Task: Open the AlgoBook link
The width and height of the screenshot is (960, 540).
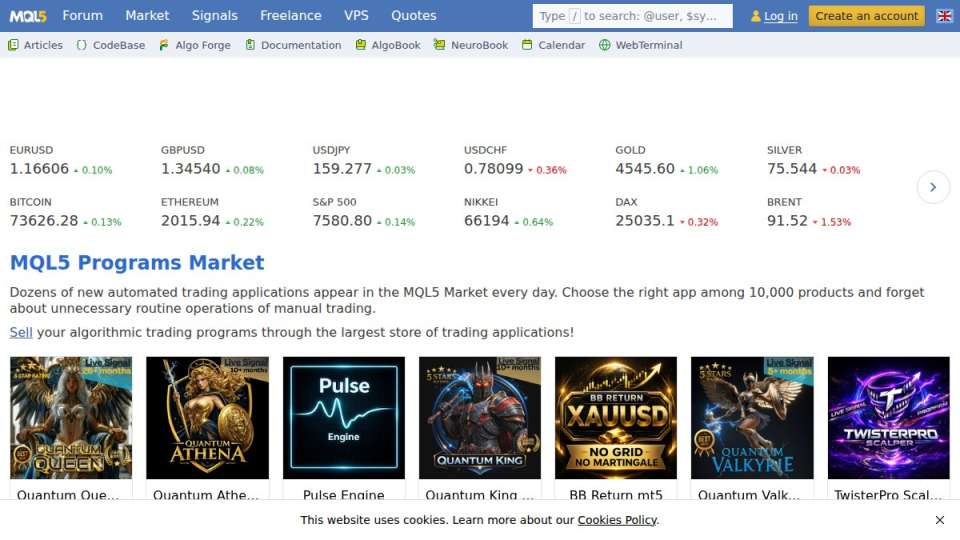Action: 396,45
